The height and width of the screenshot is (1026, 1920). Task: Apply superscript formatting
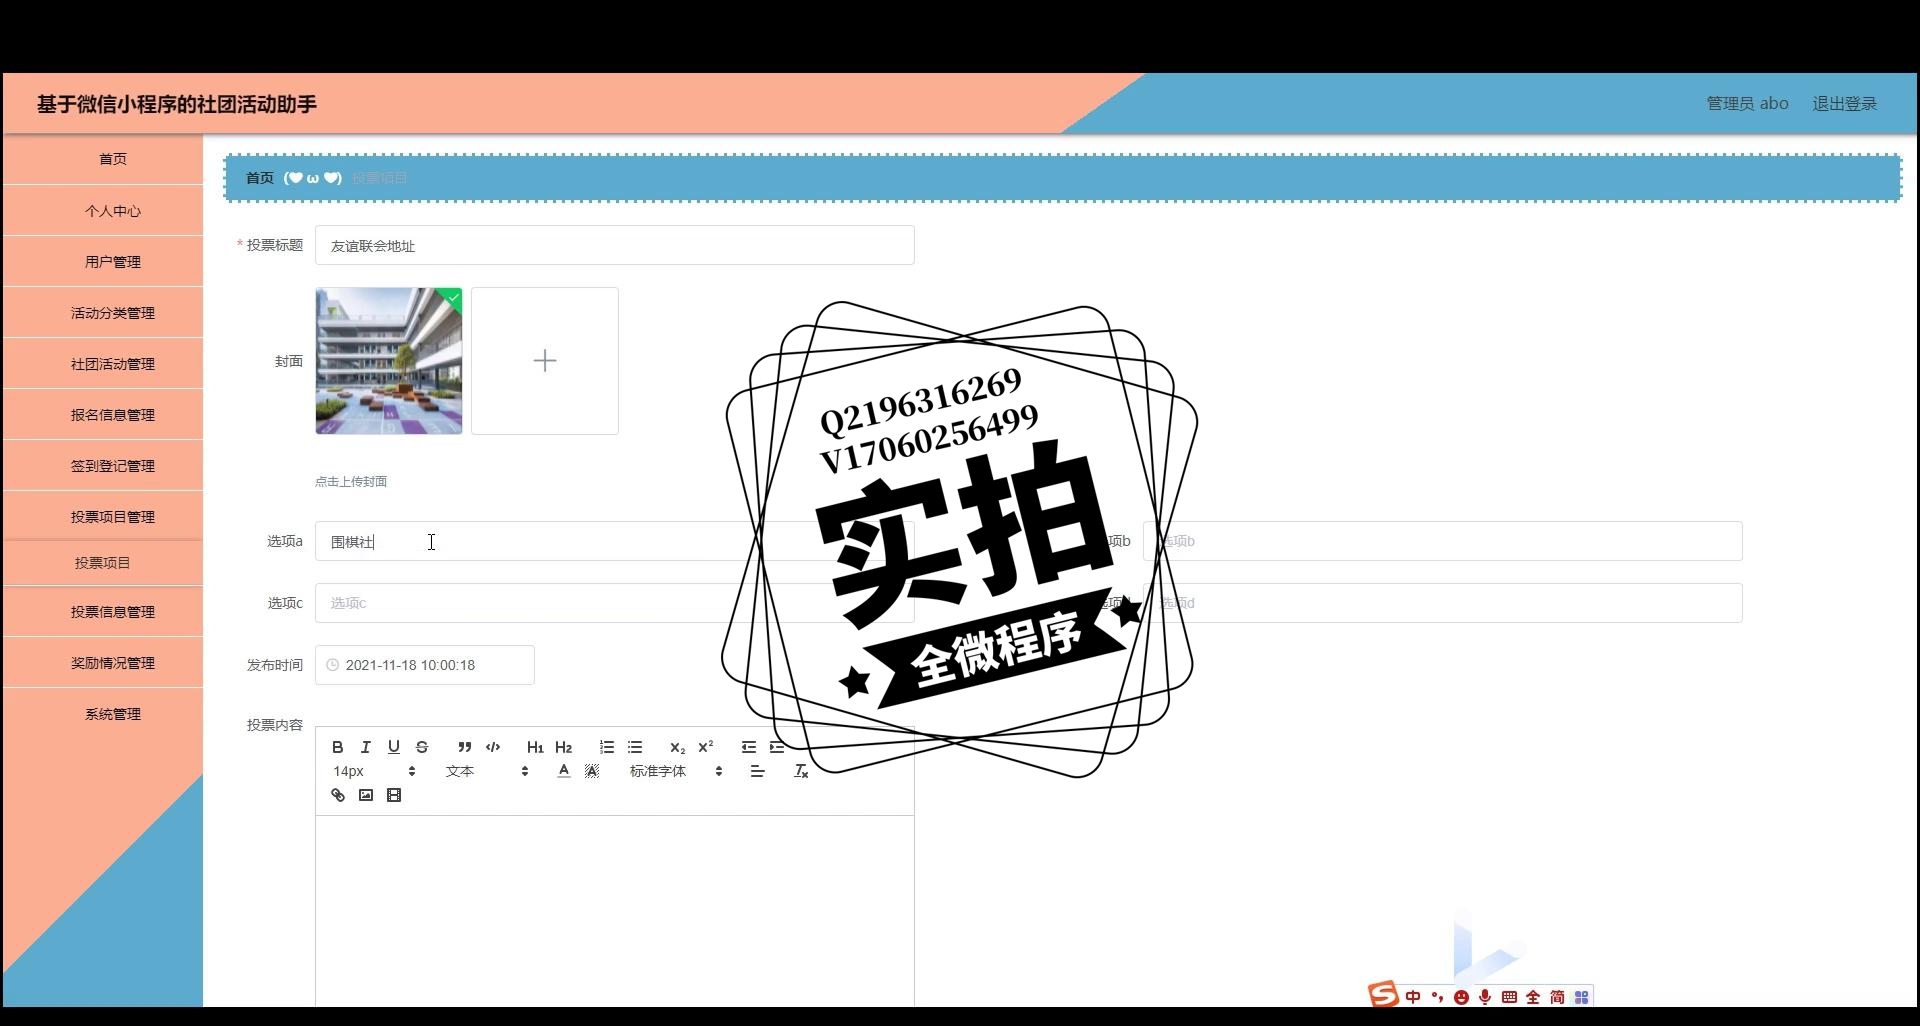pyautogui.click(x=706, y=747)
